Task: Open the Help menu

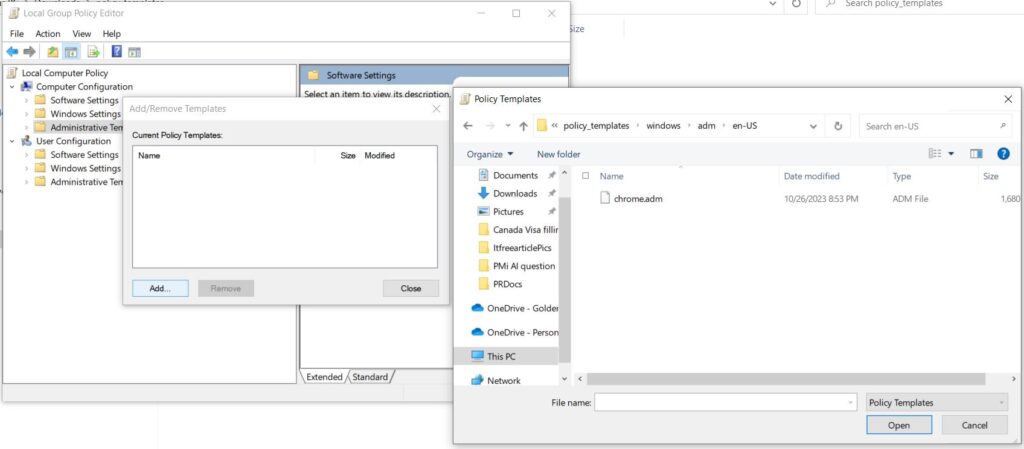Action: tap(112, 33)
